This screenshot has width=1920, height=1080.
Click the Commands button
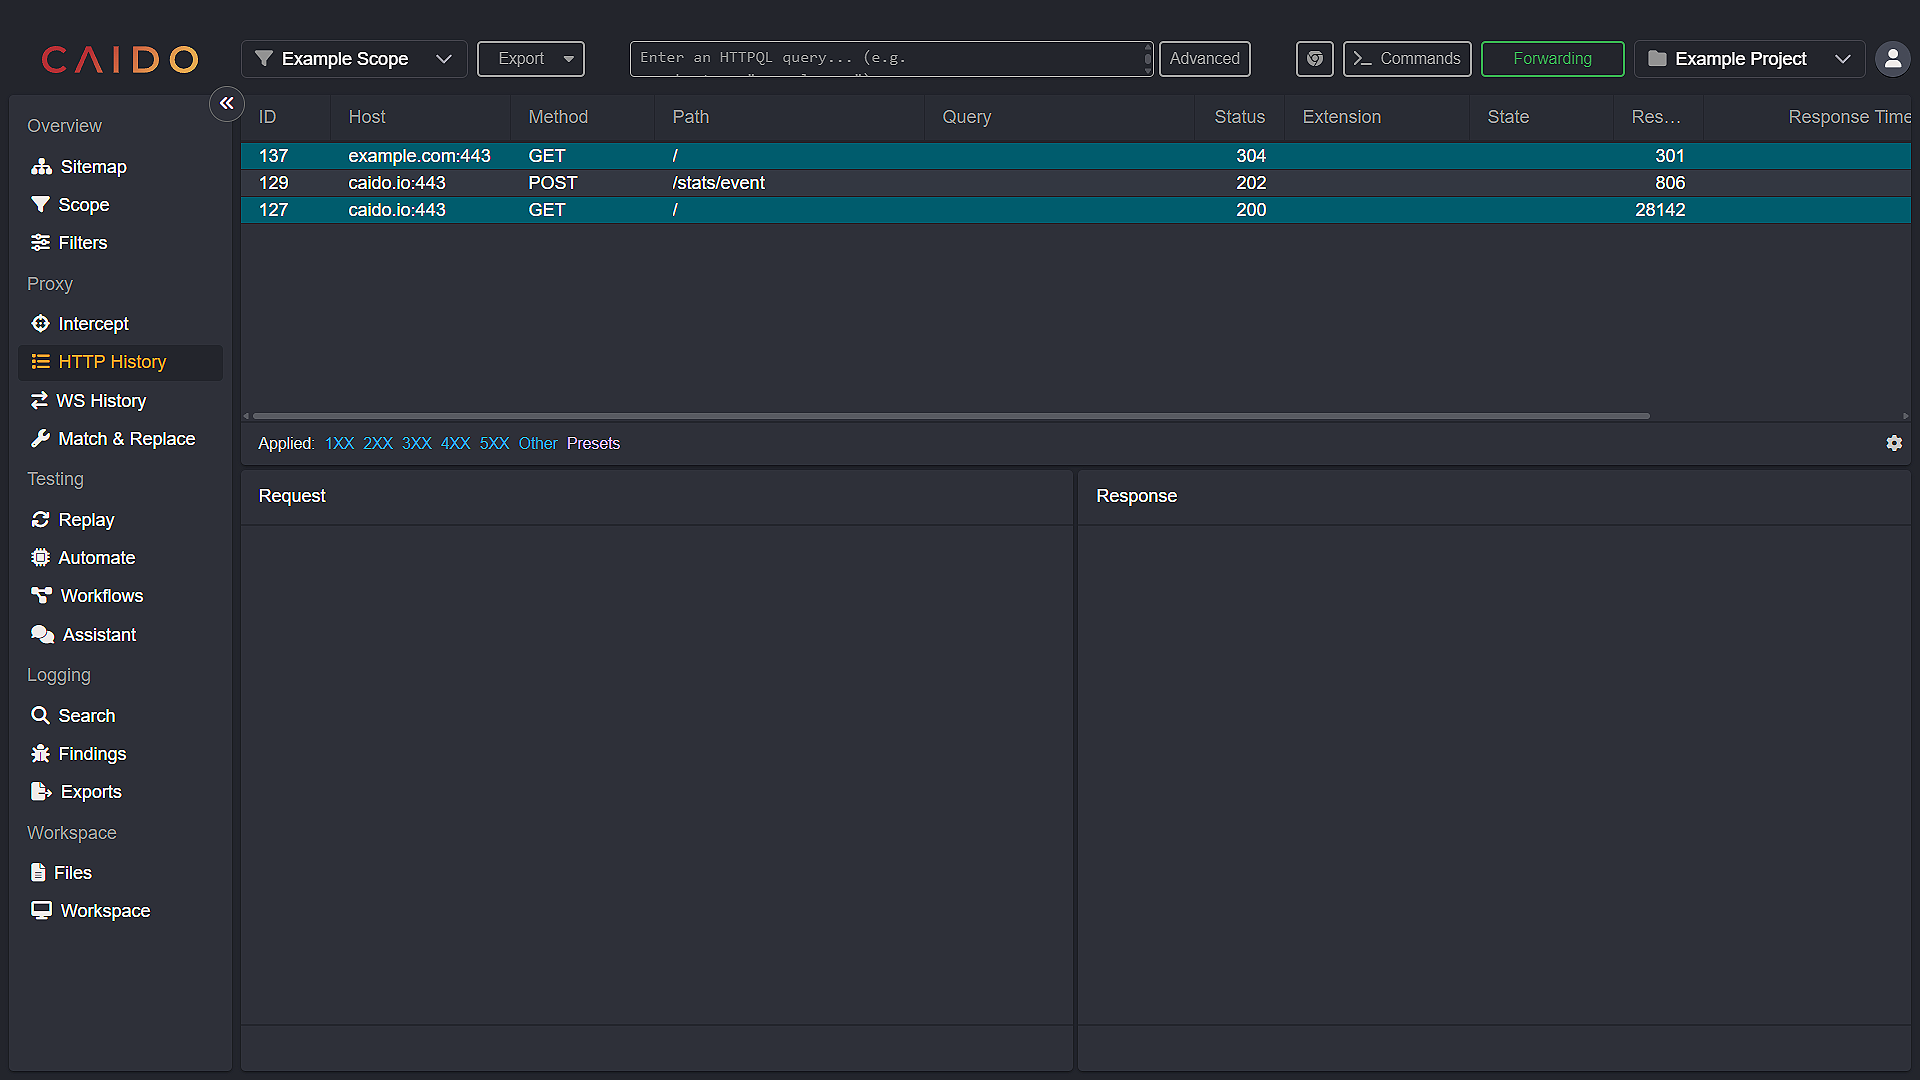click(x=1406, y=58)
